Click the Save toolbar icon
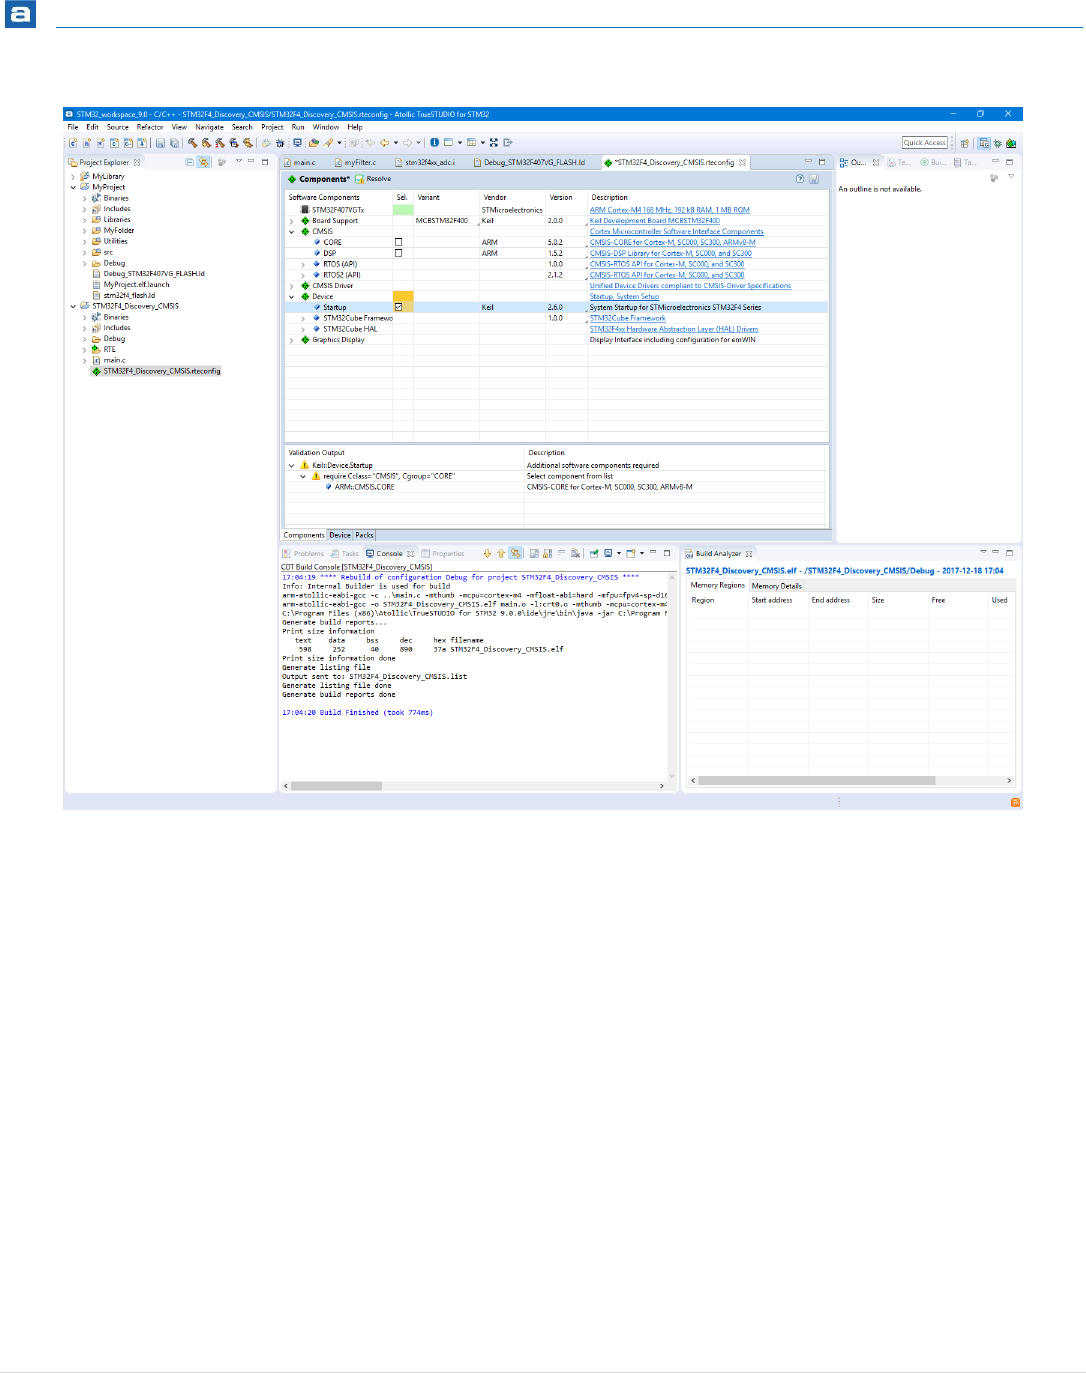1086x1373 pixels. (160, 143)
